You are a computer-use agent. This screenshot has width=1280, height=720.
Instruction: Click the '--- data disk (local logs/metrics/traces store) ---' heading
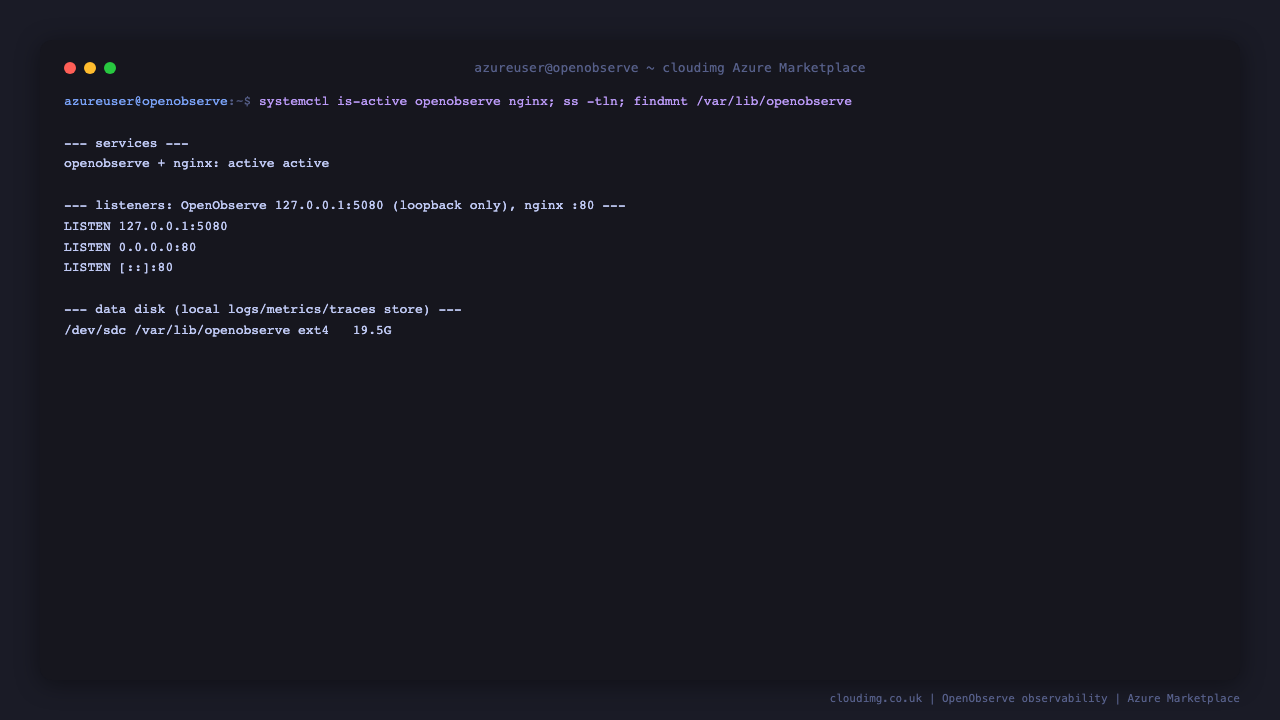point(263,309)
